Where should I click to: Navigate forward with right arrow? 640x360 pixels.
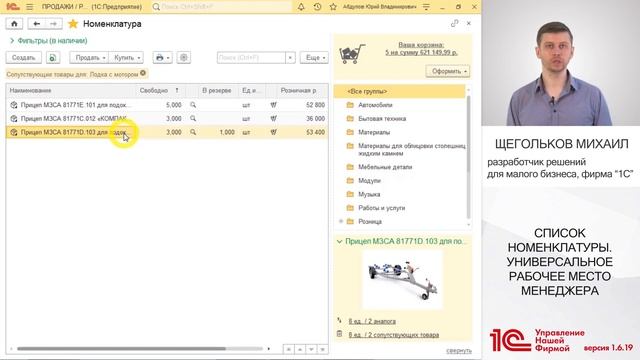click(x=53, y=24)
